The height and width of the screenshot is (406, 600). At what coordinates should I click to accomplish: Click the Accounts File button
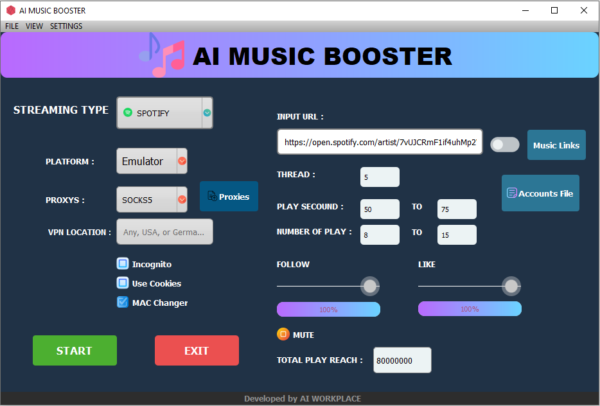(x=540, y=193)
